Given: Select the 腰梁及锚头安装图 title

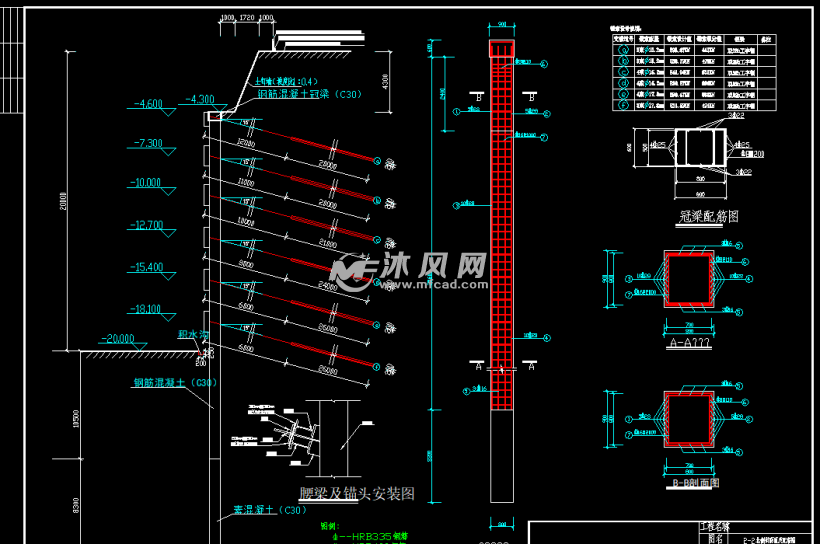Looking at the screenshot, I should click(357, 493).
